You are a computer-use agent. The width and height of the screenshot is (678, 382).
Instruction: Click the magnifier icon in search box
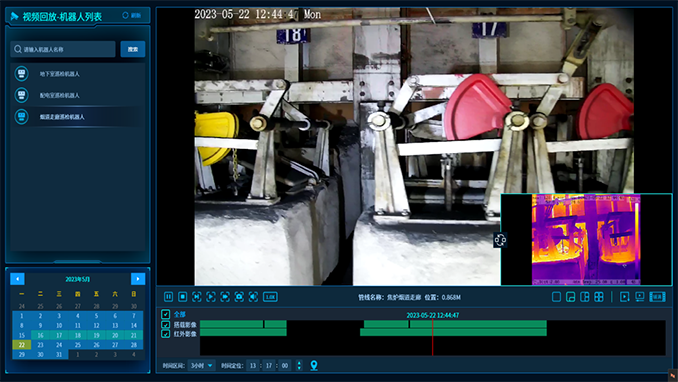18,49
